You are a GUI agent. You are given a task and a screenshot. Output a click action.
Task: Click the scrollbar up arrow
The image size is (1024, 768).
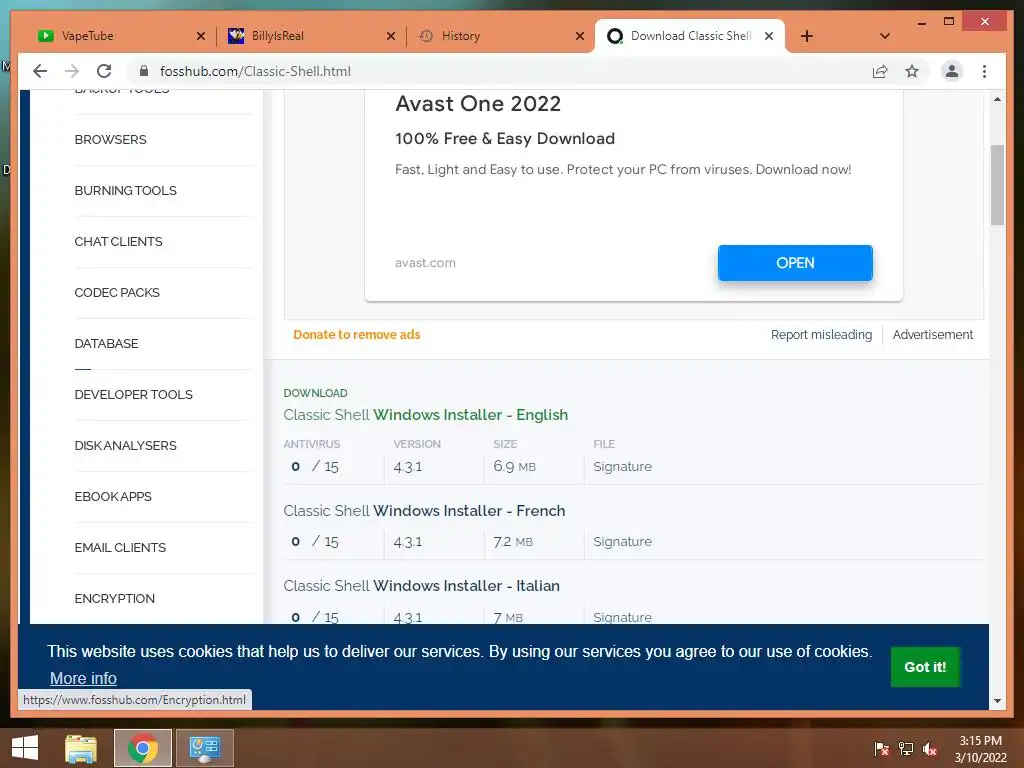pyautogui.click(x=997, y=99)
